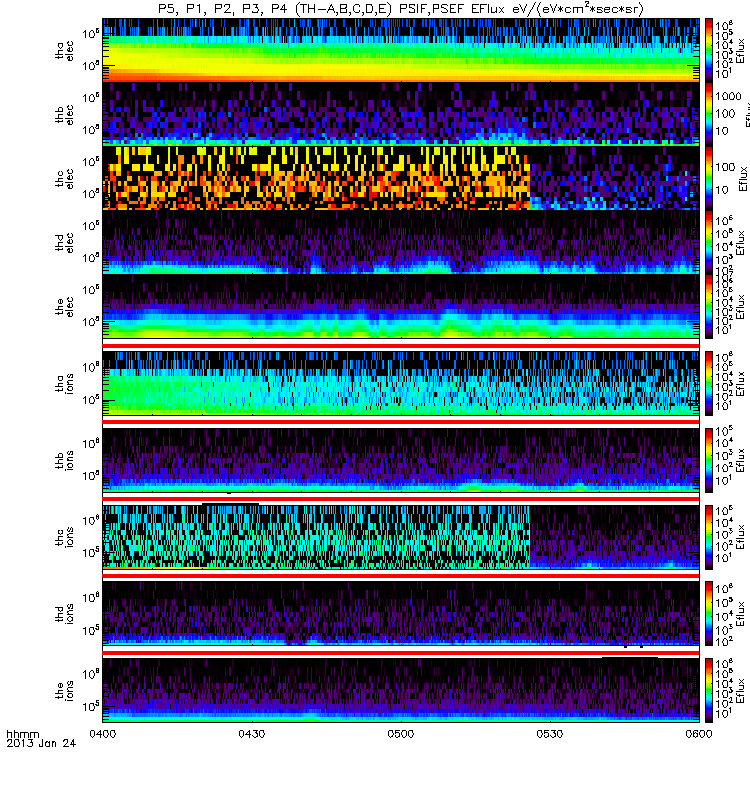Click the 0400 time axis label
The height and width of the screenshot is (800, 750).
coord(103,734)
